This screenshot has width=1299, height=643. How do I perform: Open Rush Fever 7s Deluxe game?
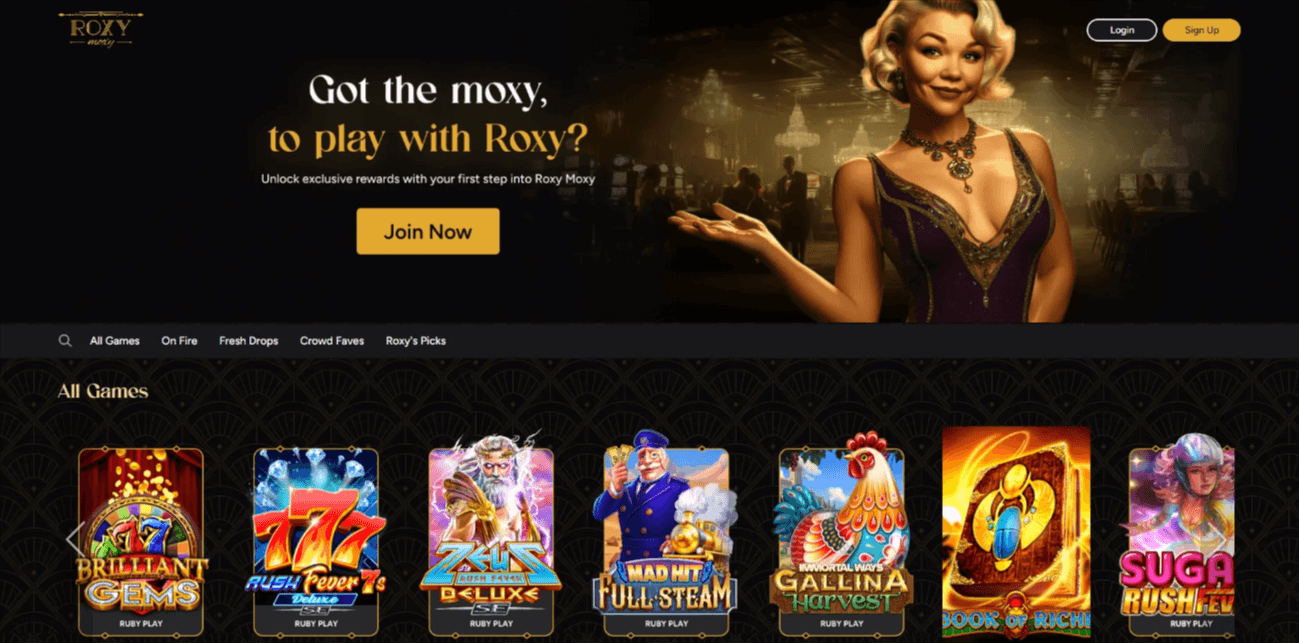click(x=316, y=541)
